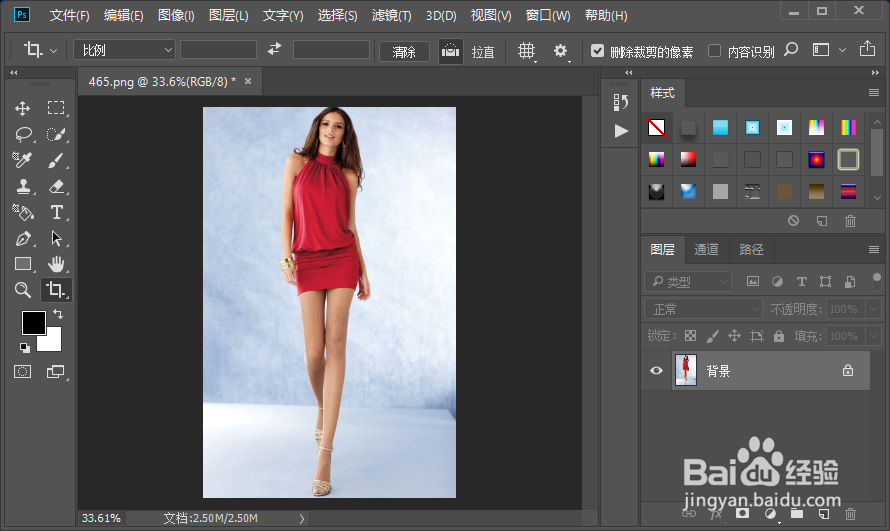The width and height of the screenshot is (890, 531).
Task: Select the Move tool
Action: click(22, 108)
